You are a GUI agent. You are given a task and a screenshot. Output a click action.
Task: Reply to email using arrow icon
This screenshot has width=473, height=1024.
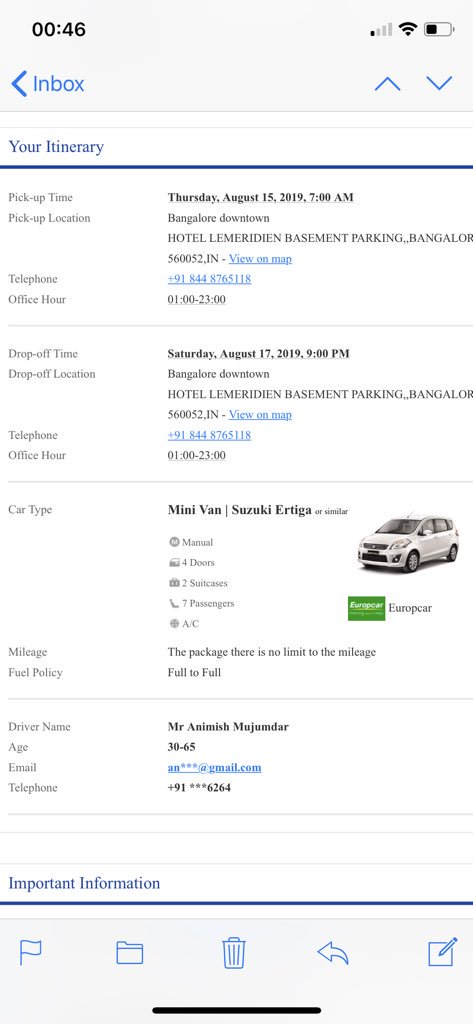pyautogui.click(x=333, y=953)
